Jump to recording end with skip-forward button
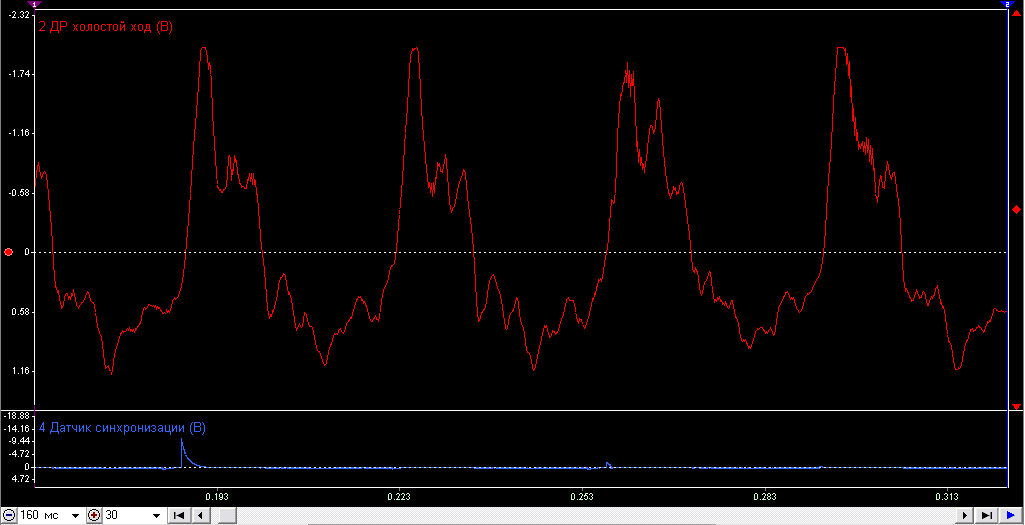 [x=987, y=516]
